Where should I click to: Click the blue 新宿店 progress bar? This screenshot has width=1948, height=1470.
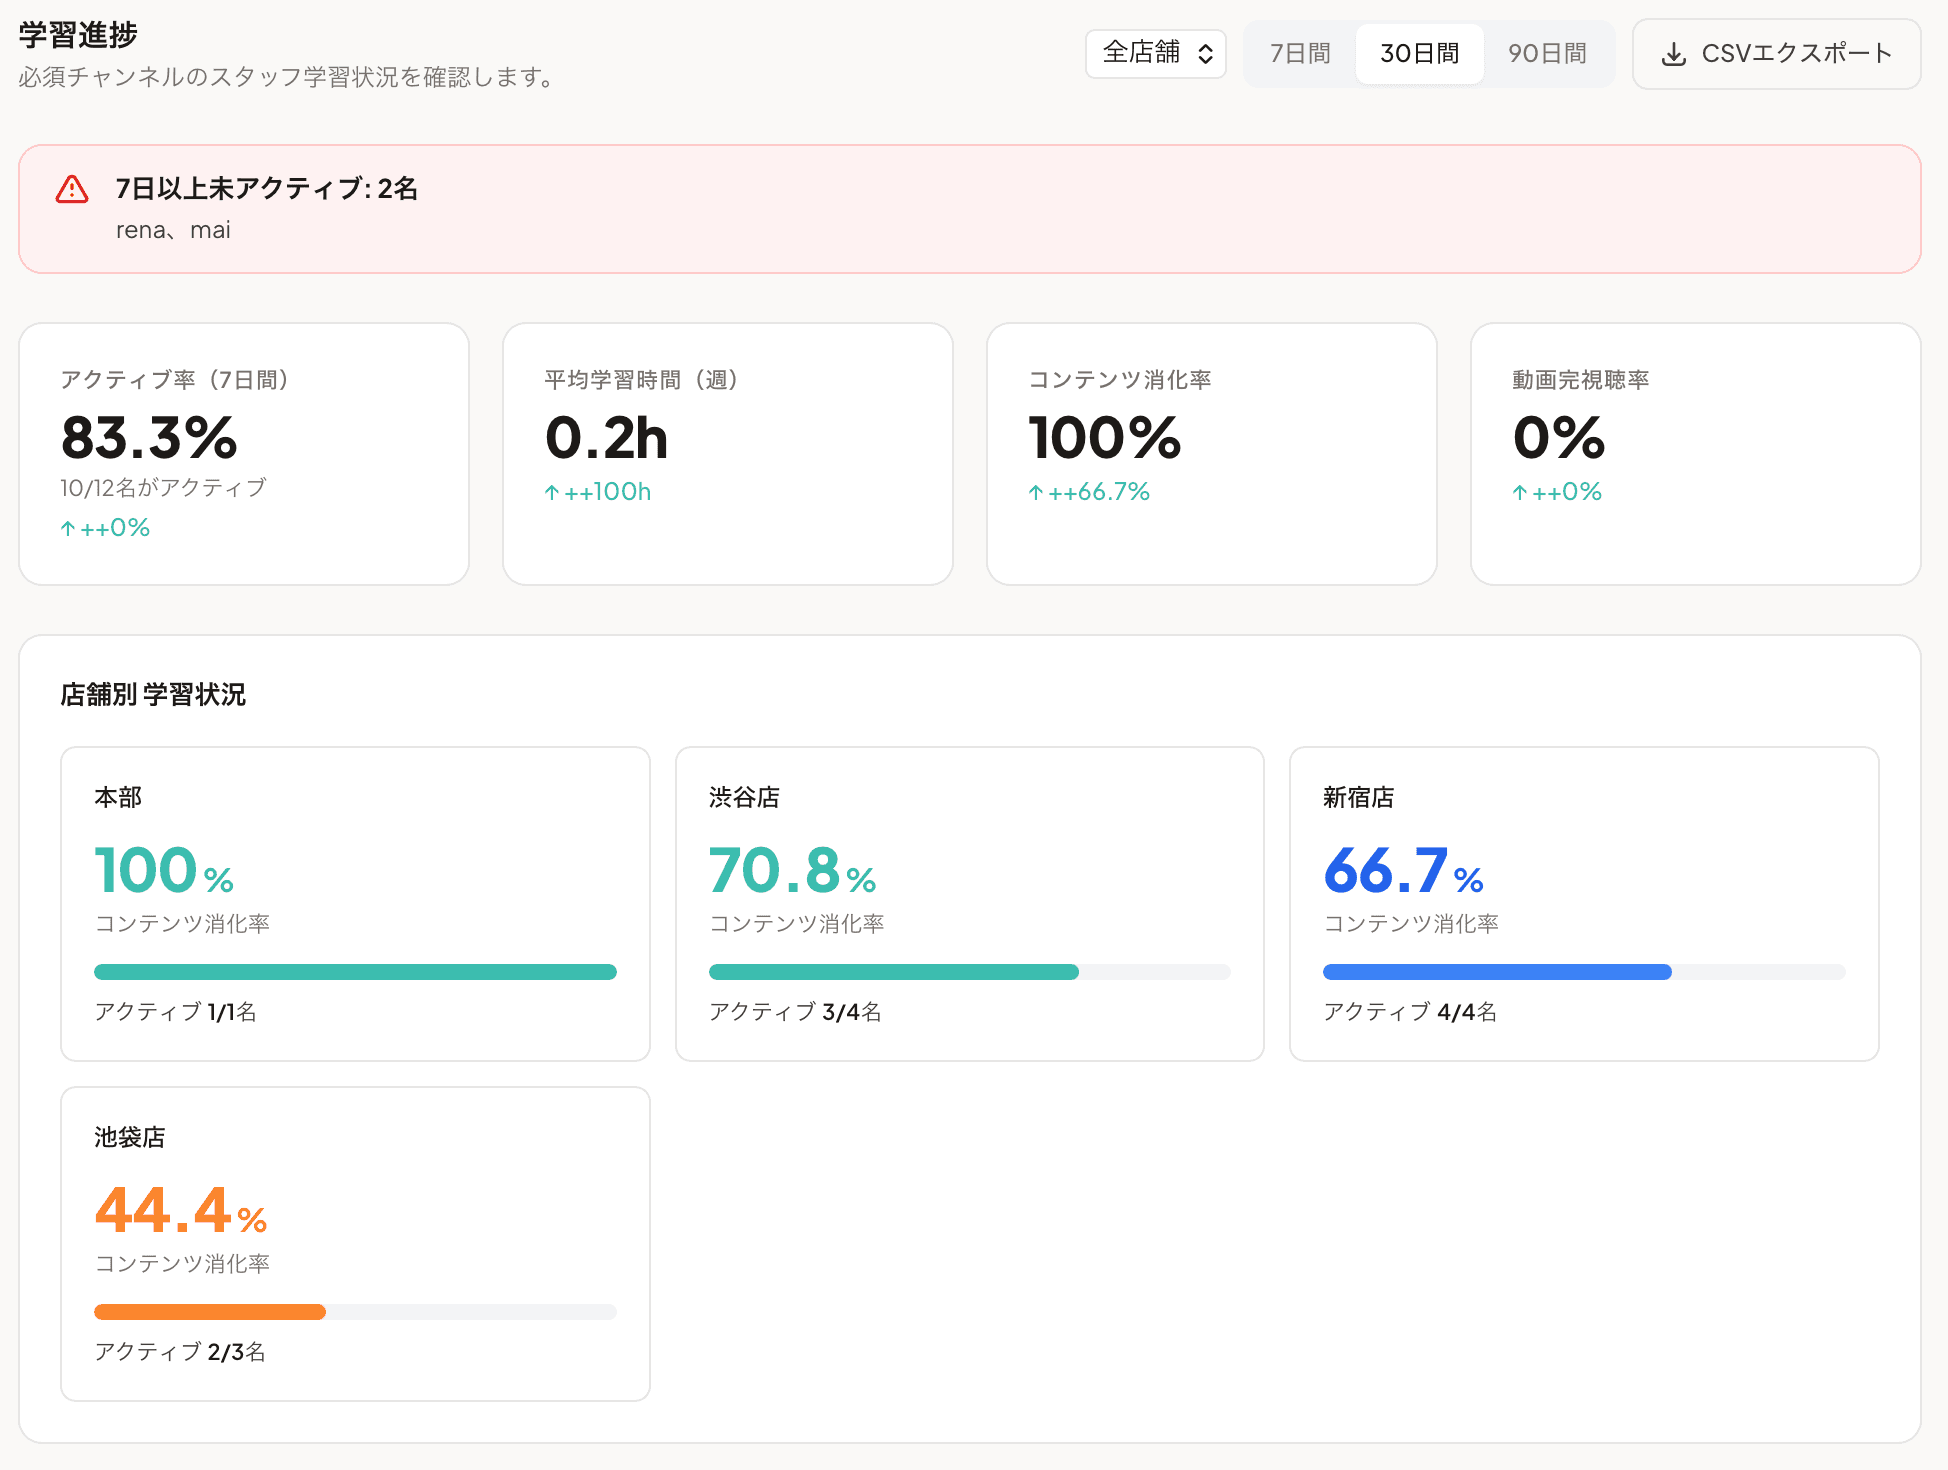(1497, 972)
